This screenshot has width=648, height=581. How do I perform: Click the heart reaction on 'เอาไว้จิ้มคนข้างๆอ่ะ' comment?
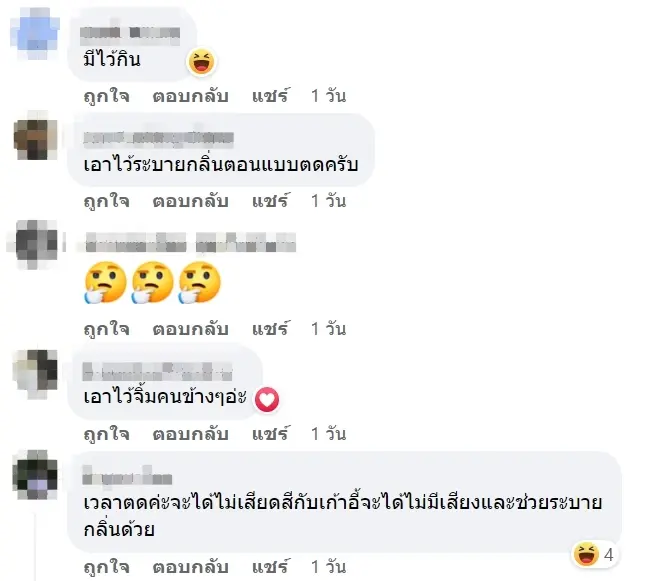267,400
